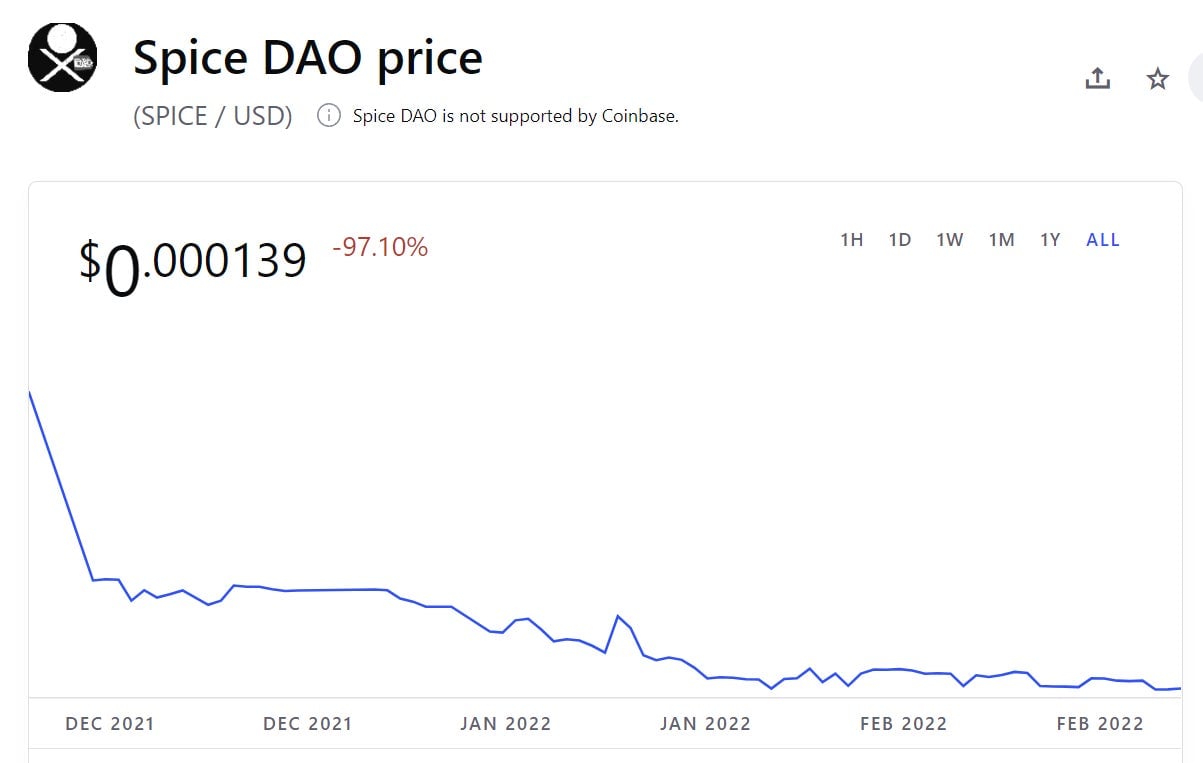Click the Spice DAO price heading
This screenshot has height=763, width=1203.
[x=306, y=57]
